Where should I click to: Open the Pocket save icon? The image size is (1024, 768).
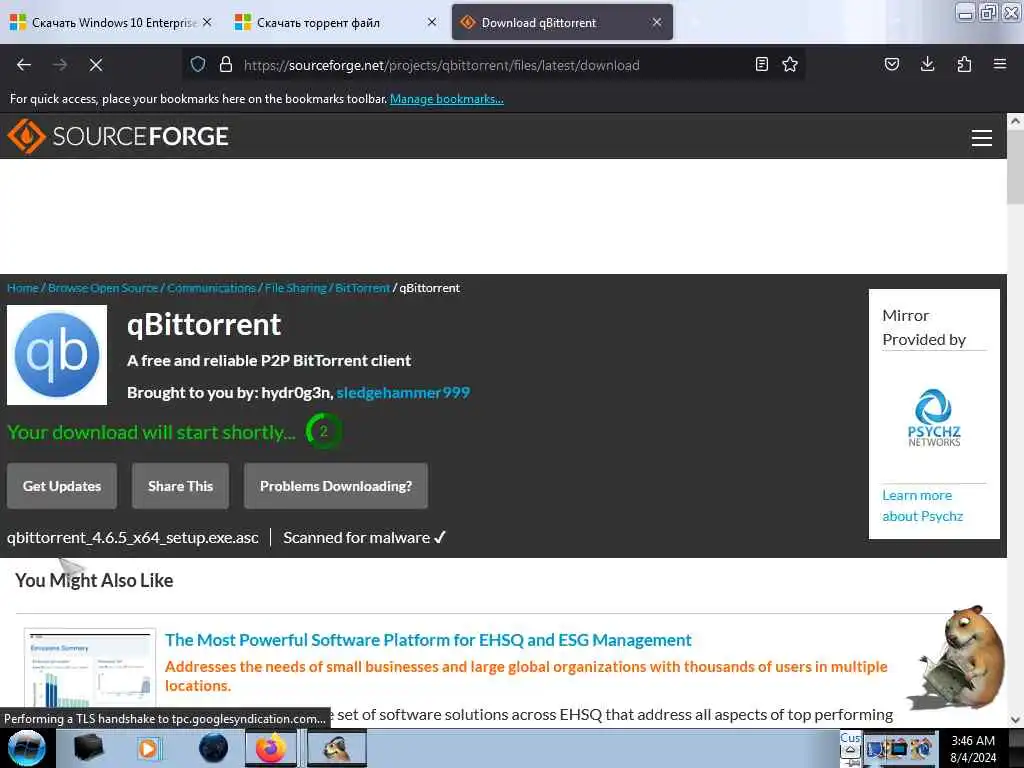(x=891, y=64)
